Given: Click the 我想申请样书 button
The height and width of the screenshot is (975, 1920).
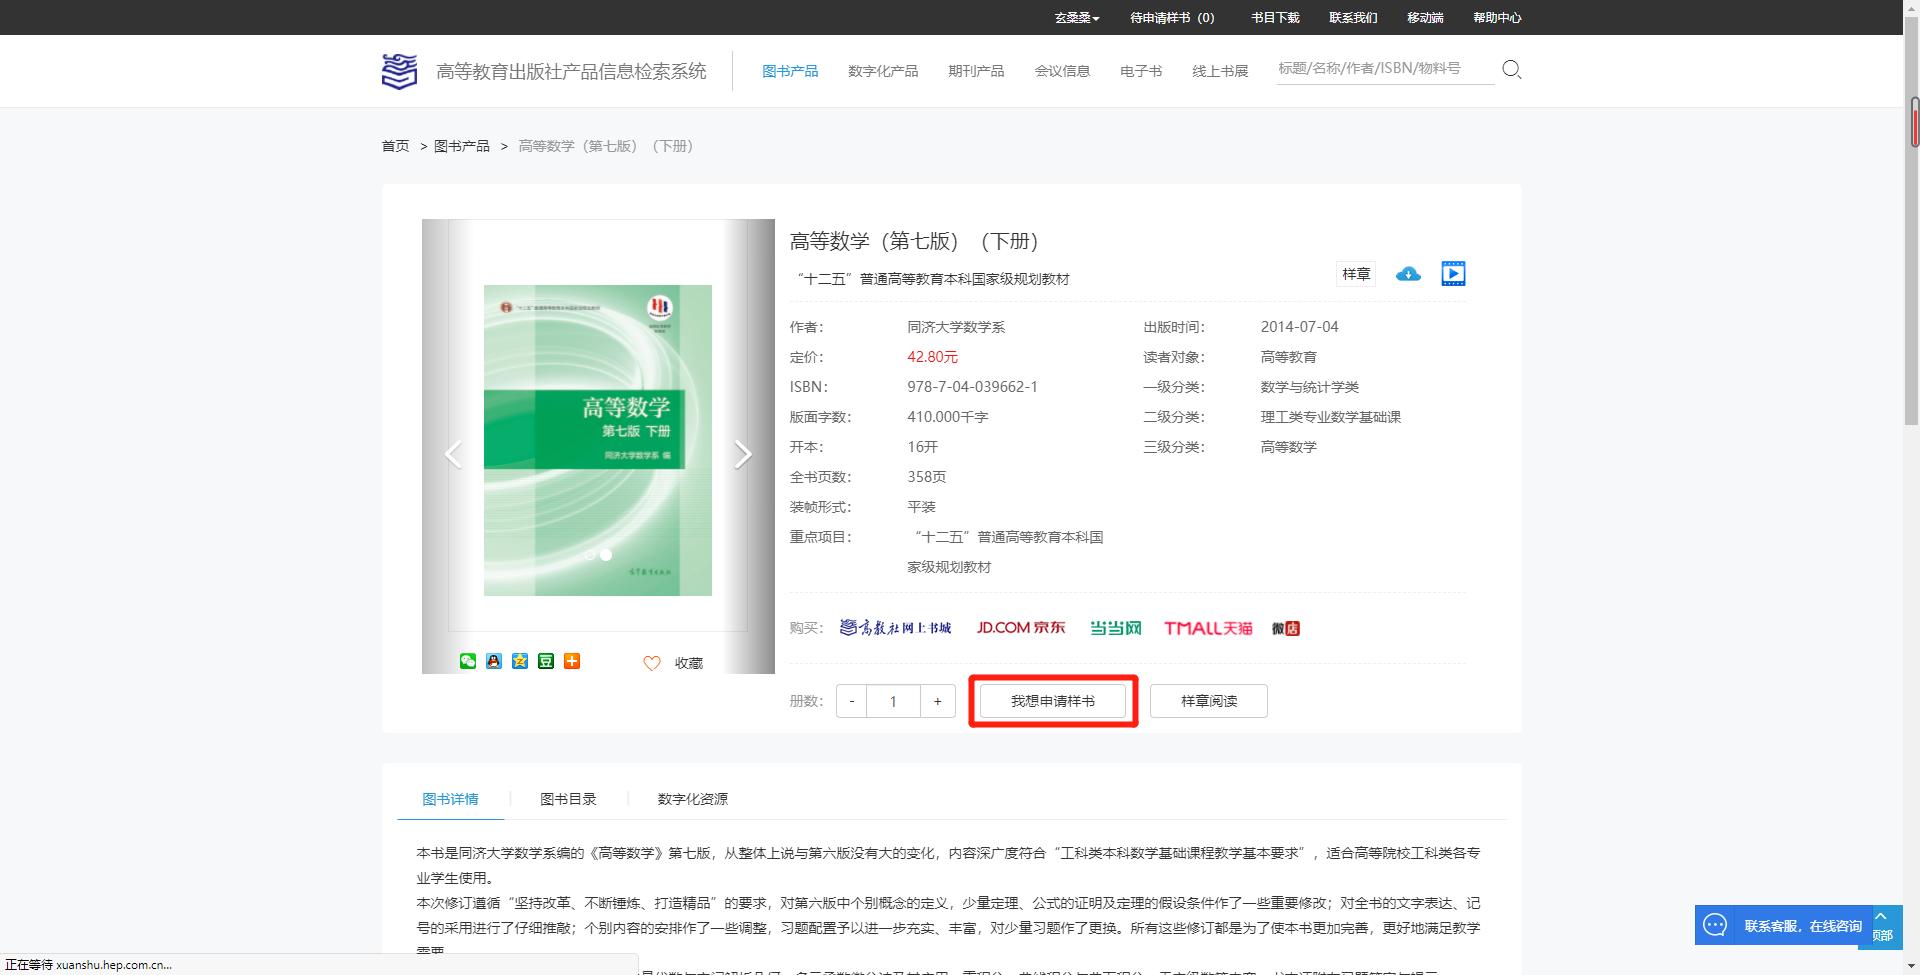Looking at the screenshot, I should [x=1052, y=701].
